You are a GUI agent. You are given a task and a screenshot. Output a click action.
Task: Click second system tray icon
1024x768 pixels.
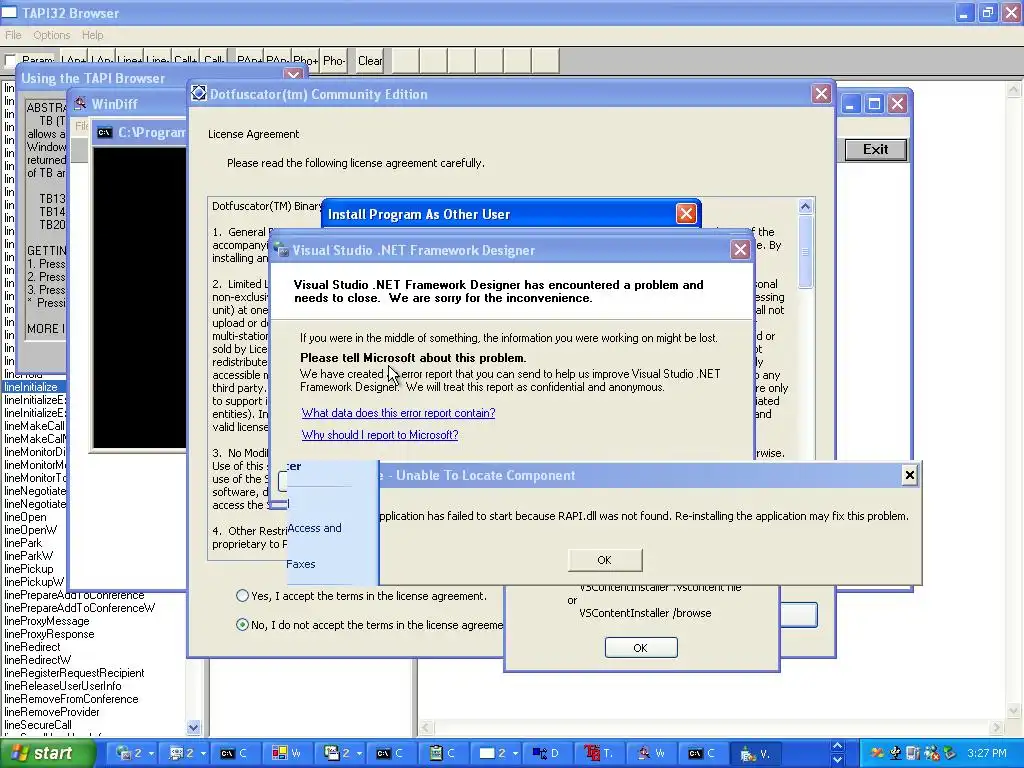[x=895, y=753]
